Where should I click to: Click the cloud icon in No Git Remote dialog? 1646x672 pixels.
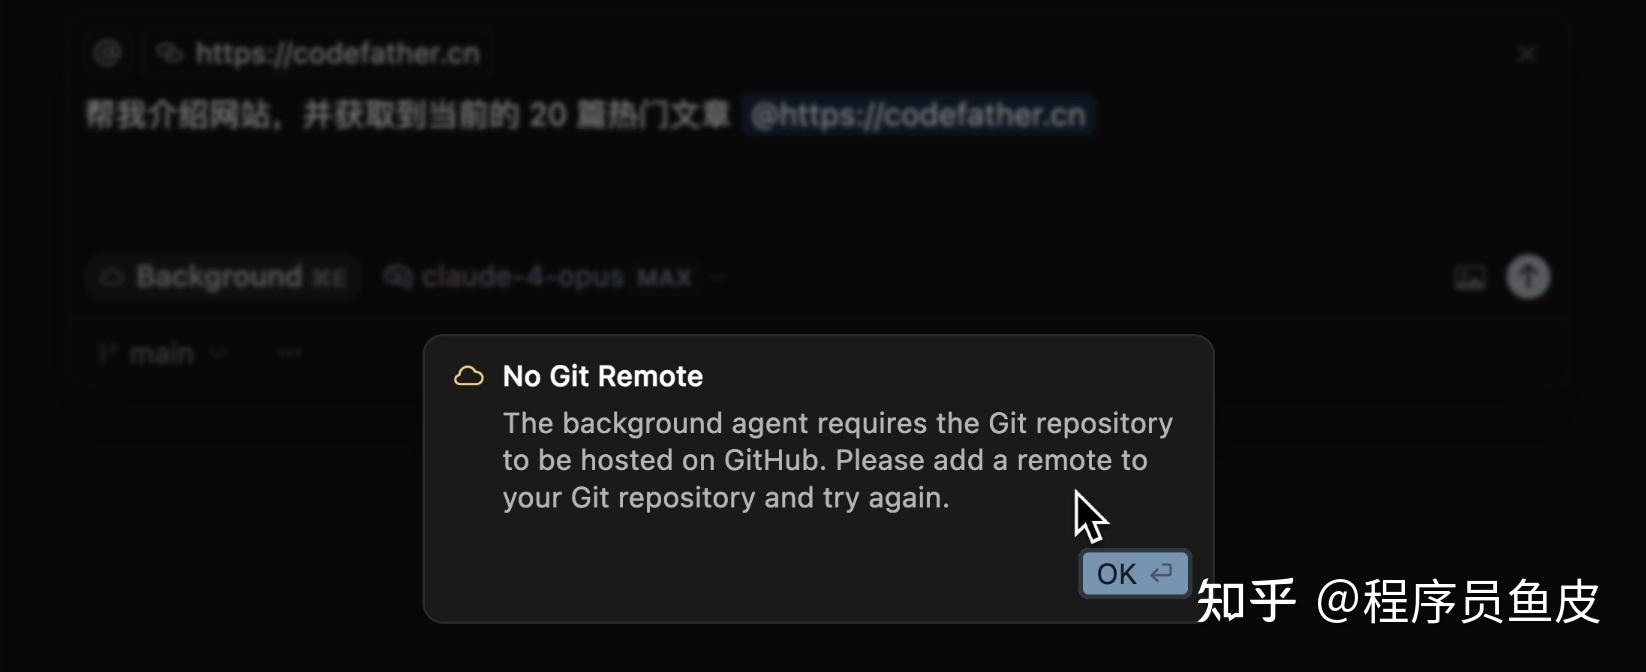[469, 376]
